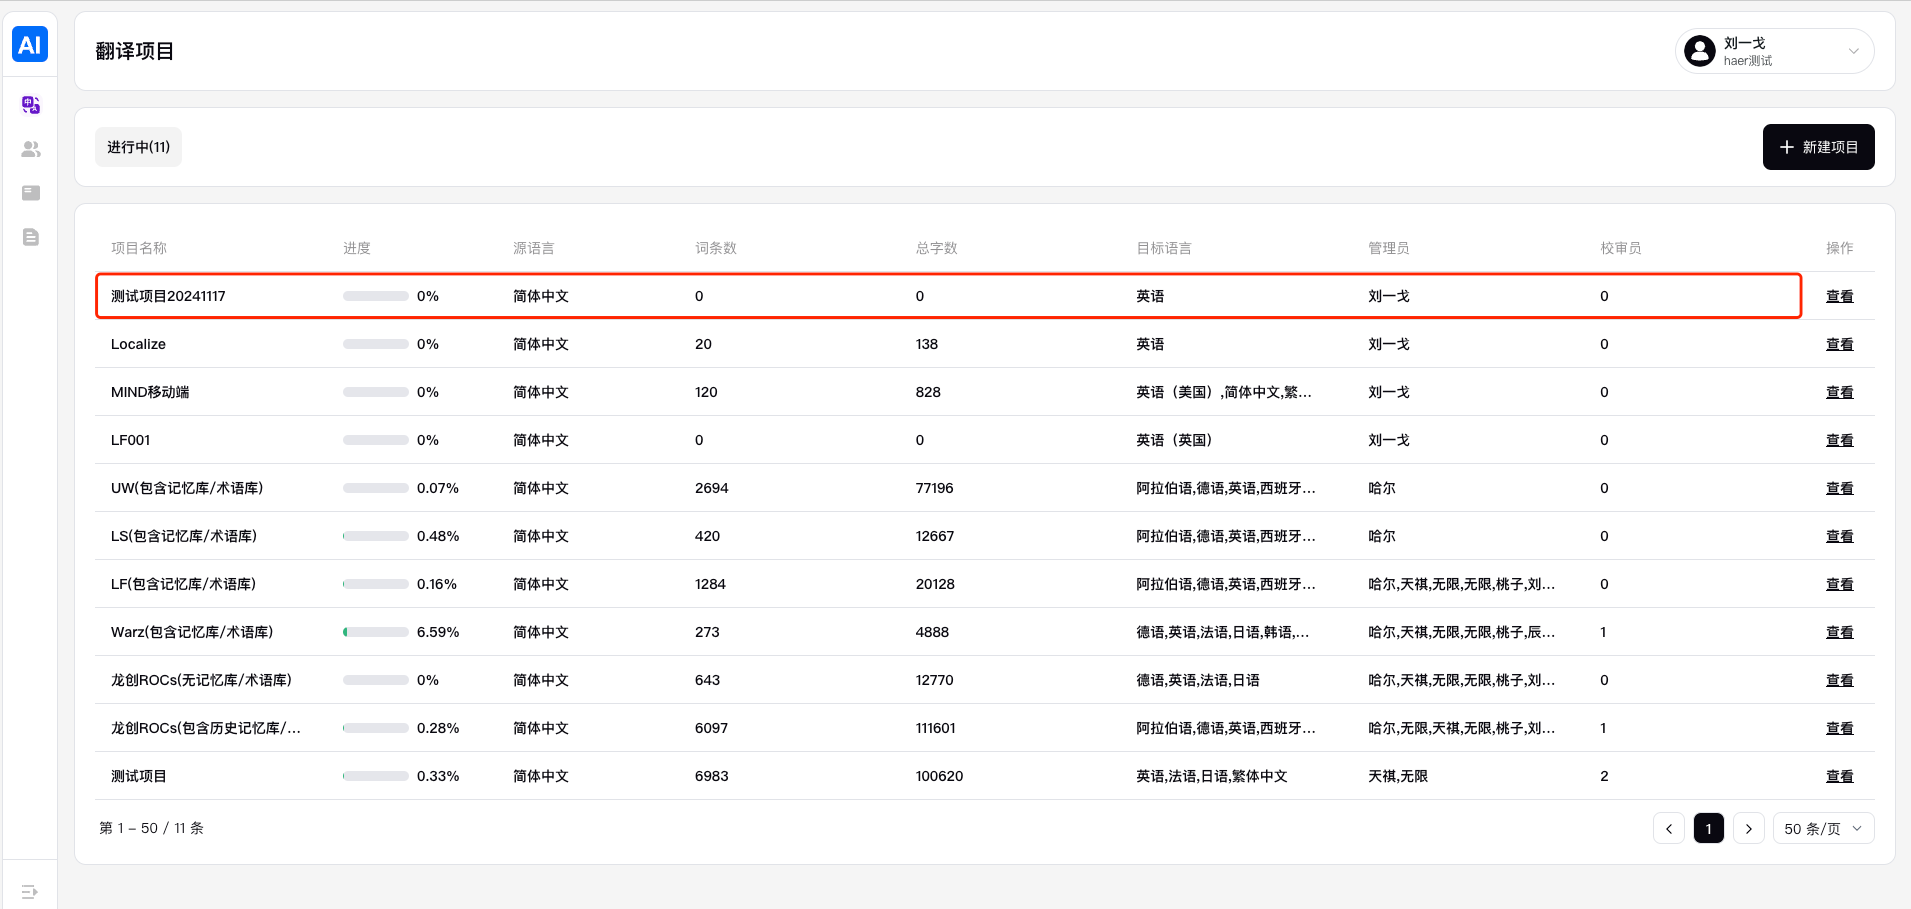The width and height of the screenshot is (1911, 909).
Task: Click the 项目名称 column header
Action: (x=139, y=248)
